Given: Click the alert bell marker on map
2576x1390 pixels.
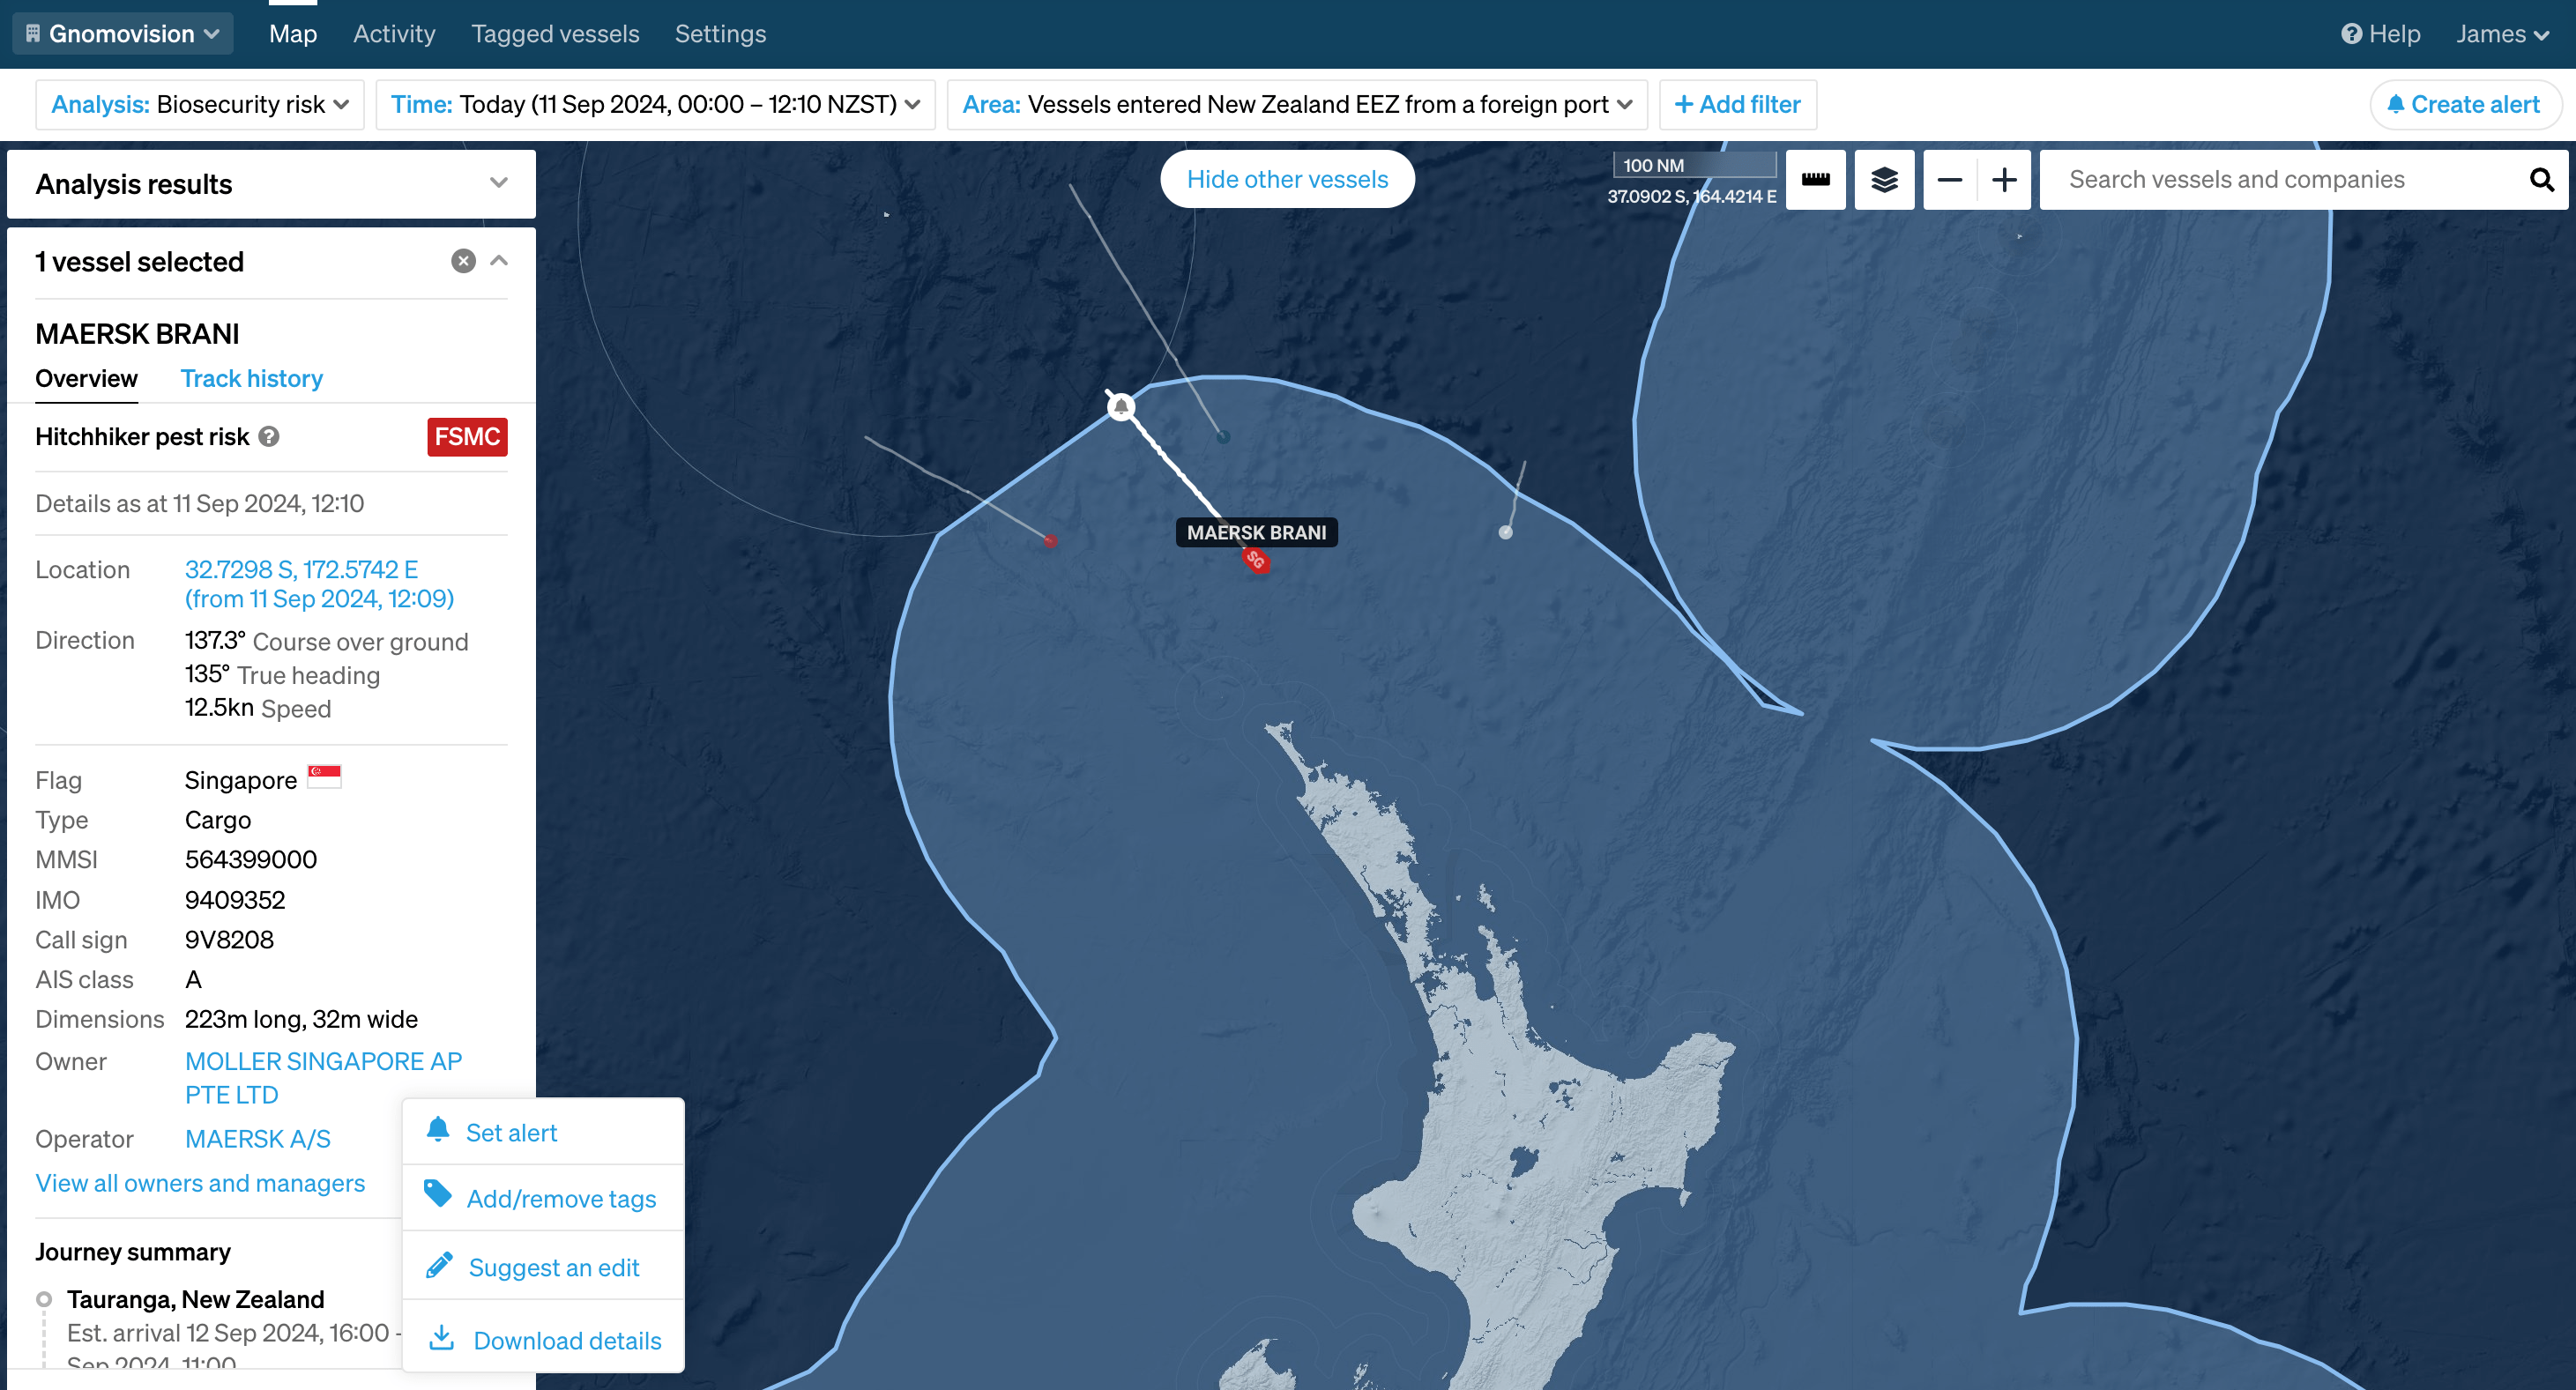Looking at the screenshot, I should [x=1121, y=406].
